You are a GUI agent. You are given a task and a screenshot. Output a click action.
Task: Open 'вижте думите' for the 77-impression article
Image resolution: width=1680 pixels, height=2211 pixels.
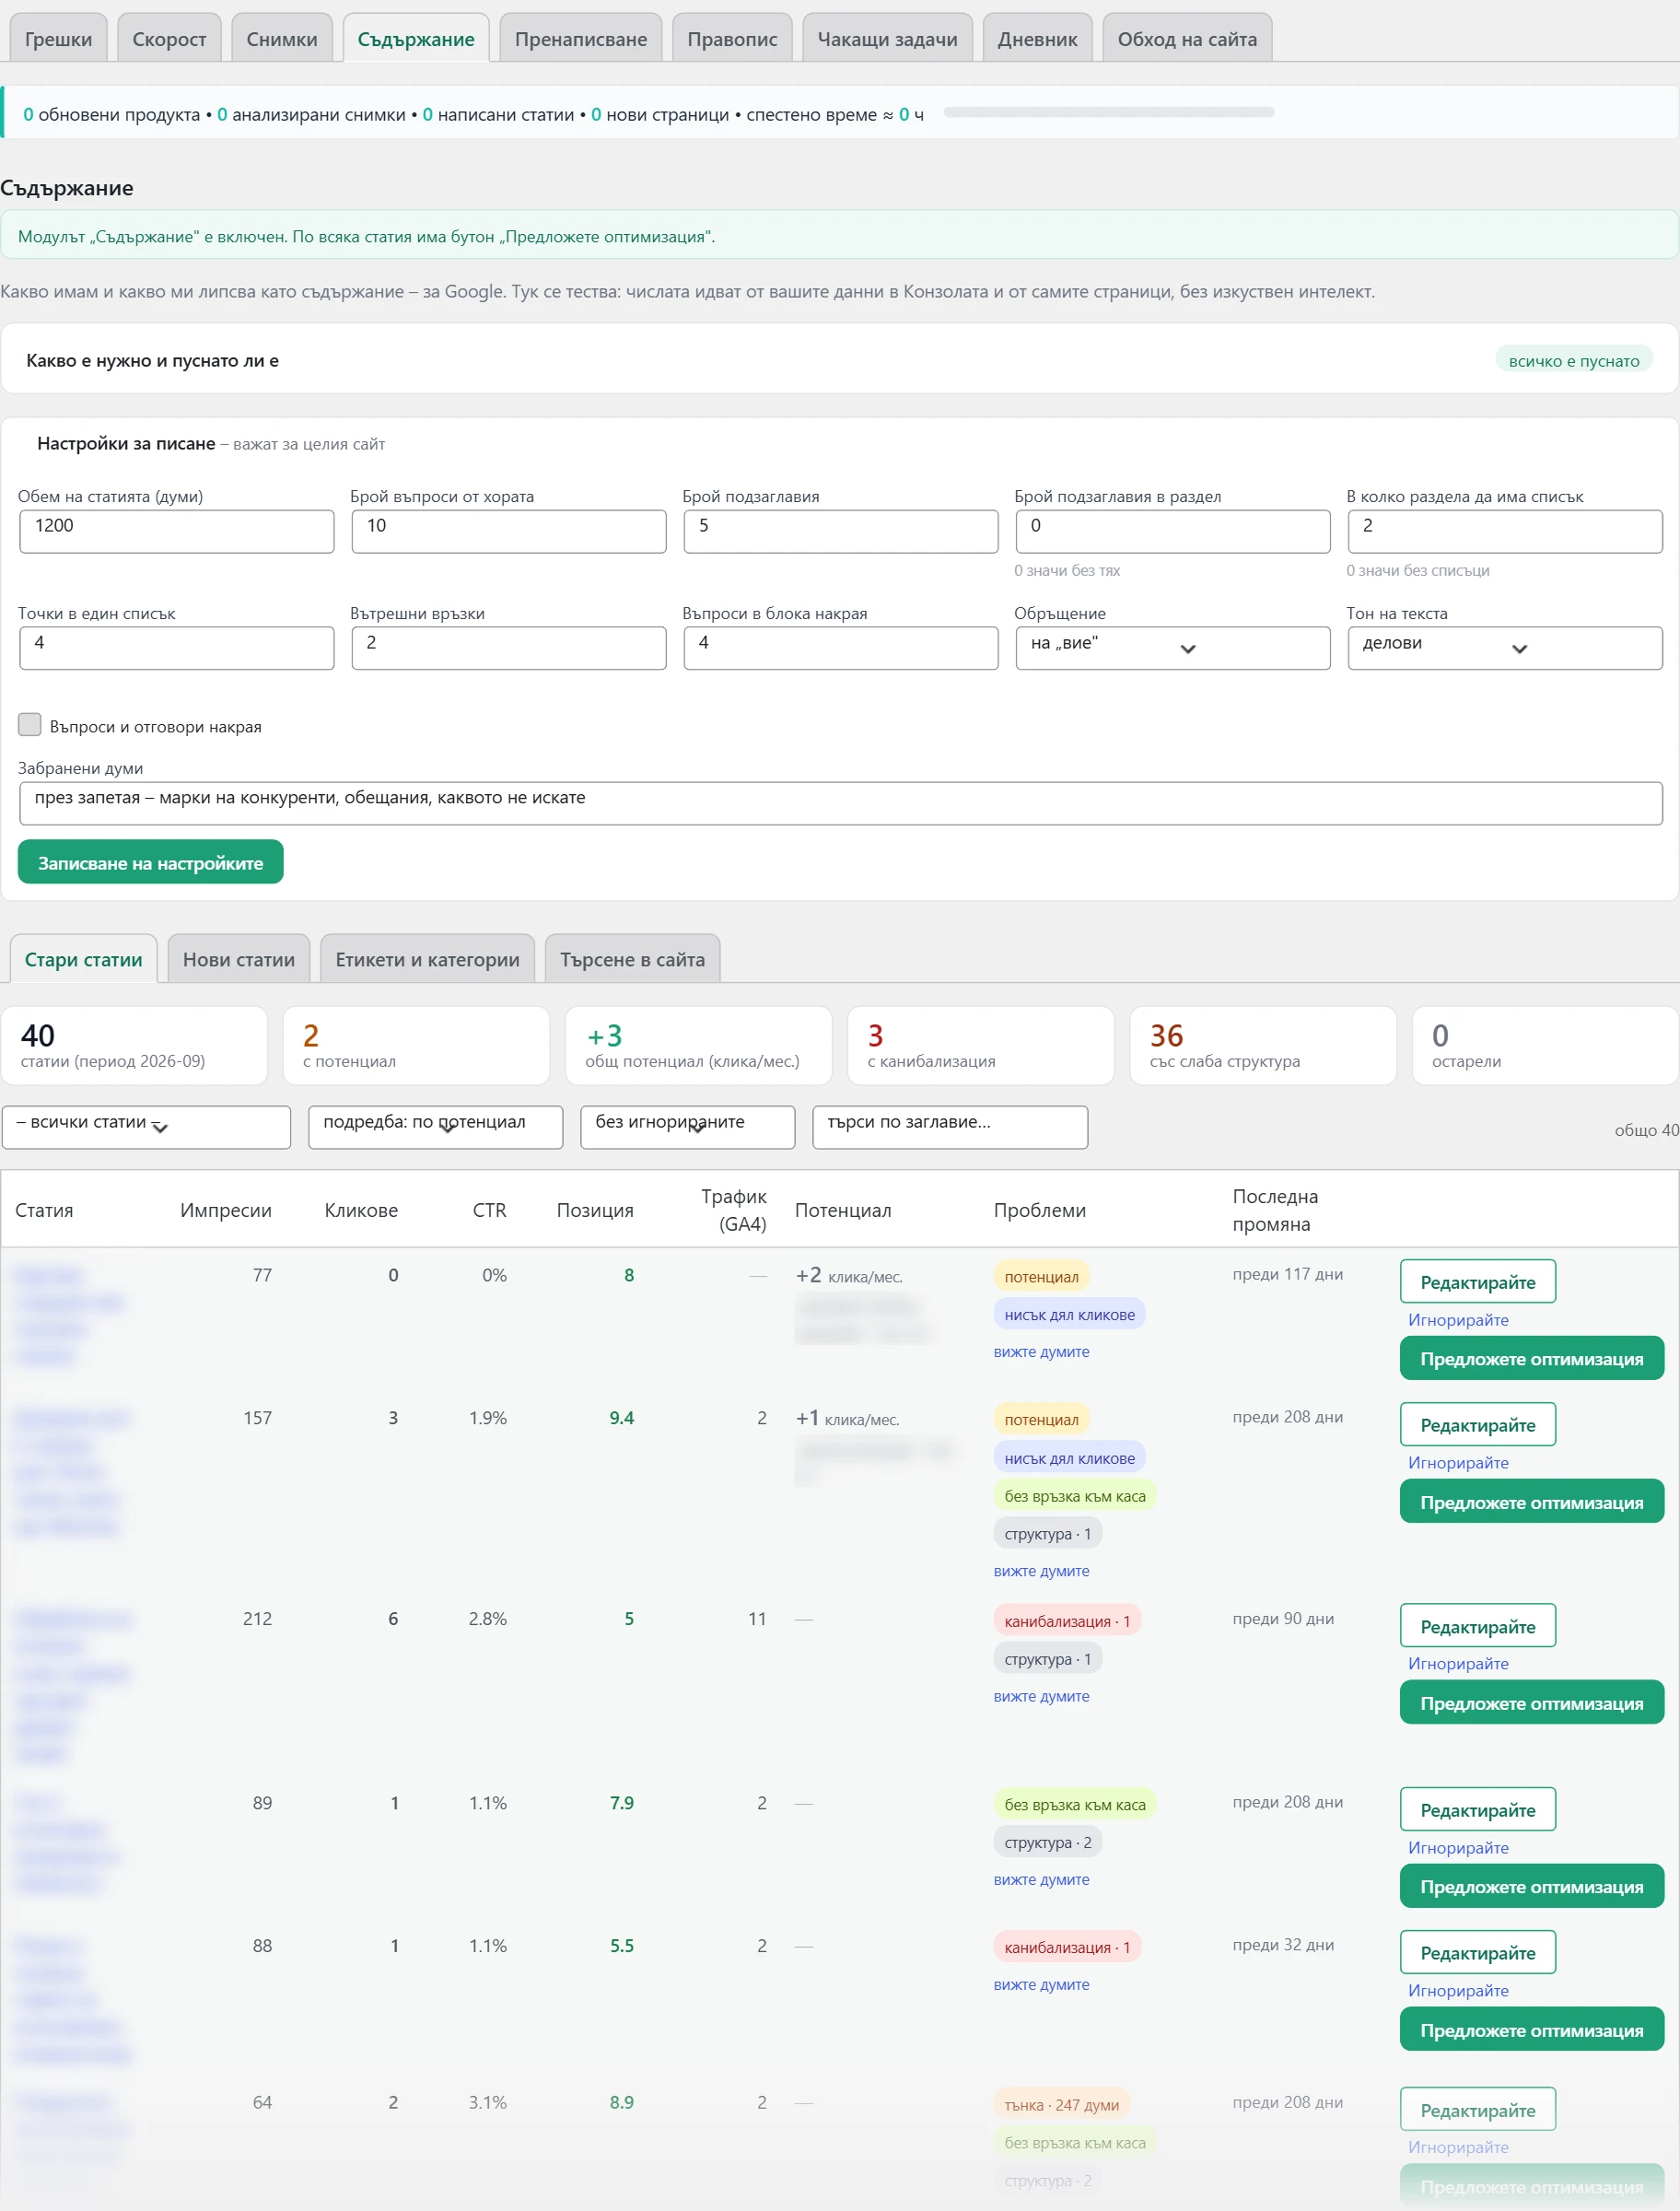(x=1041, y=1351)
